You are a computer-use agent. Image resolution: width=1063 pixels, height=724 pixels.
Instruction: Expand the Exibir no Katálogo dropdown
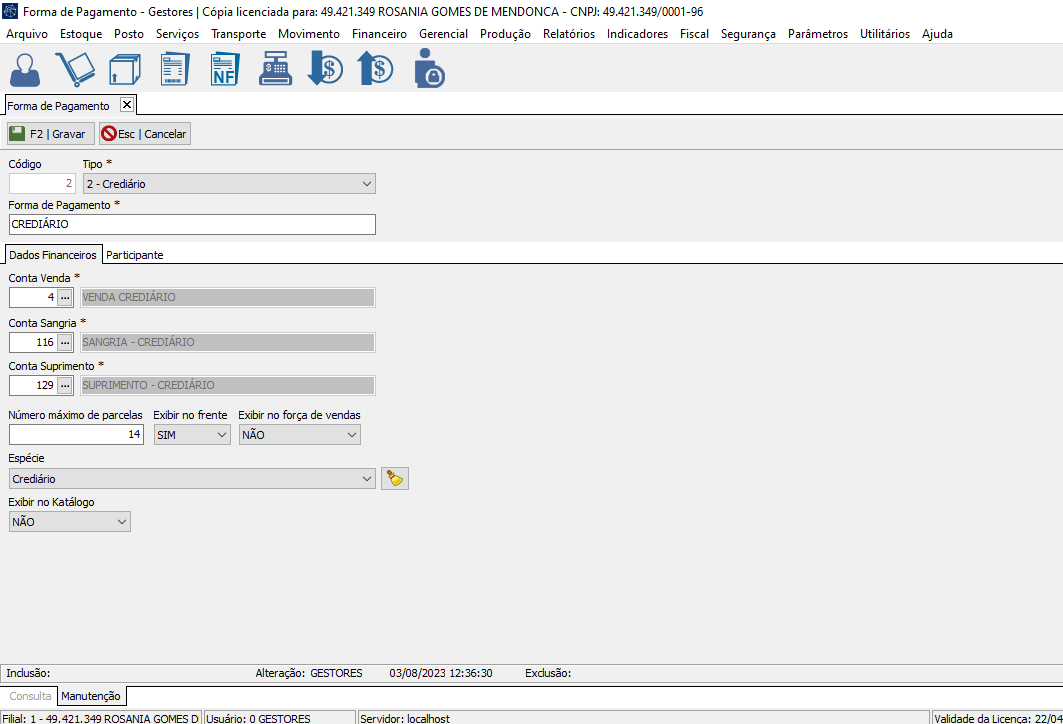122,521
